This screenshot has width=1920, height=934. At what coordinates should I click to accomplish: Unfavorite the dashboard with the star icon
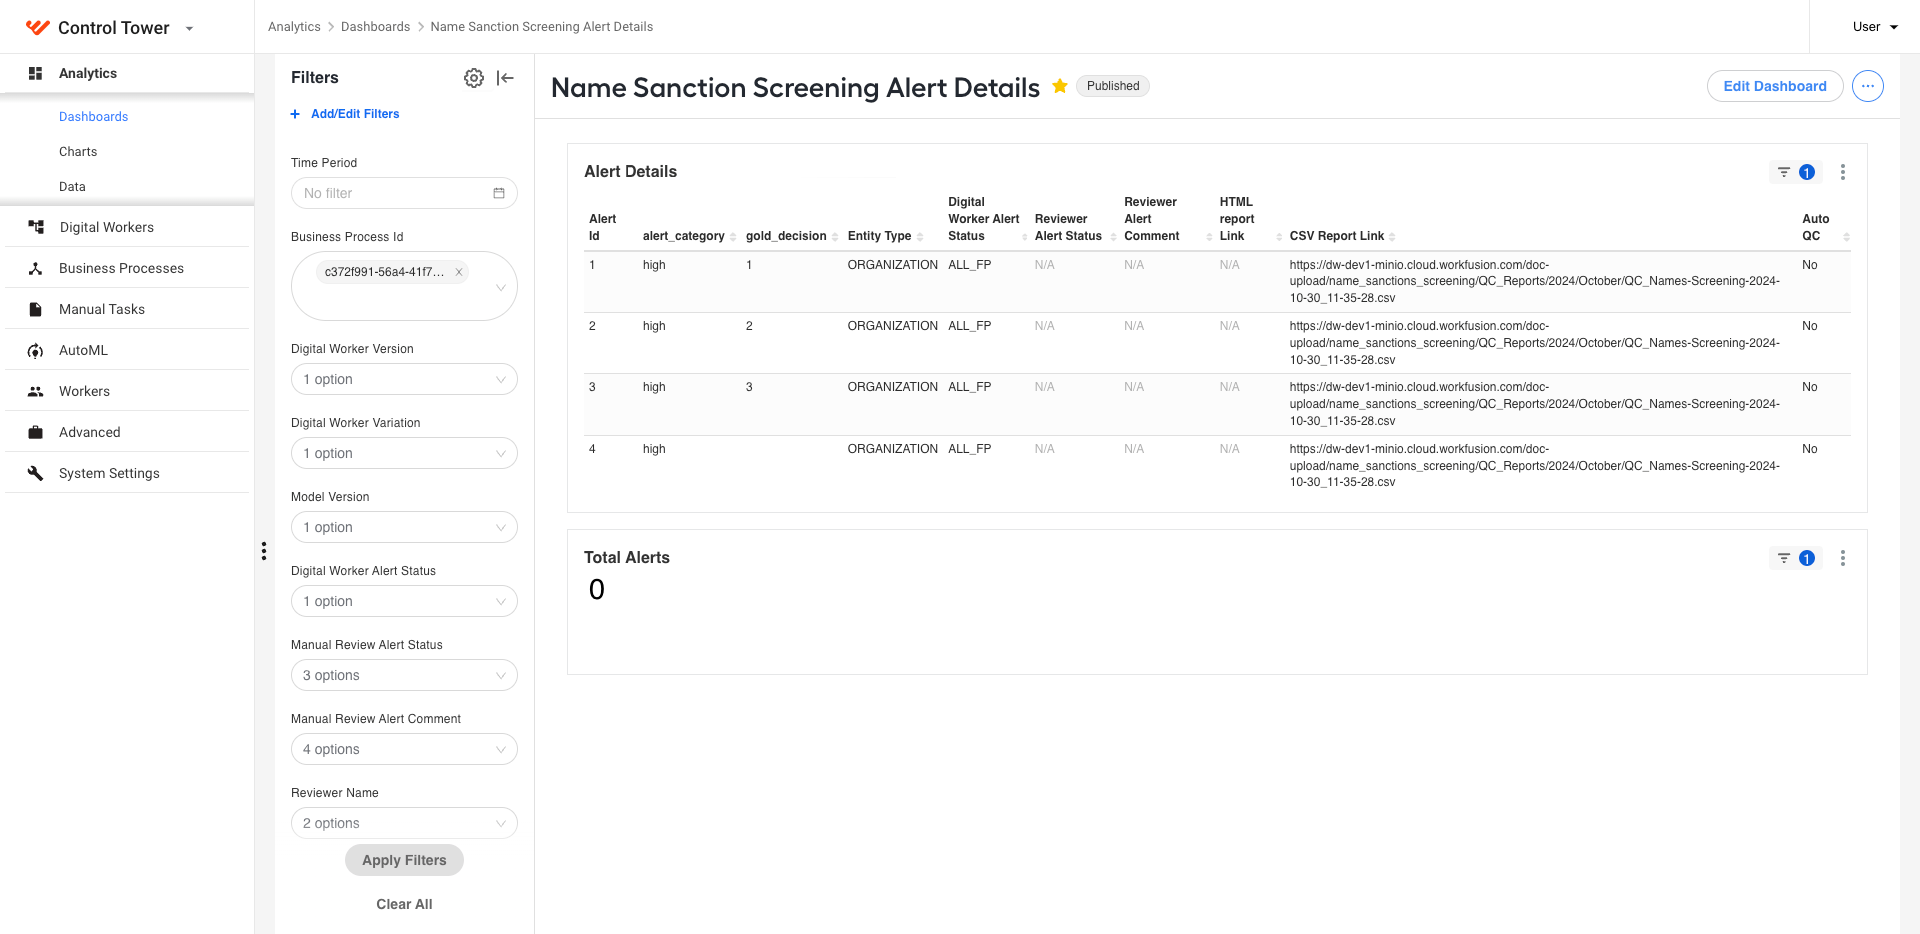click(x=1060, y=86)
